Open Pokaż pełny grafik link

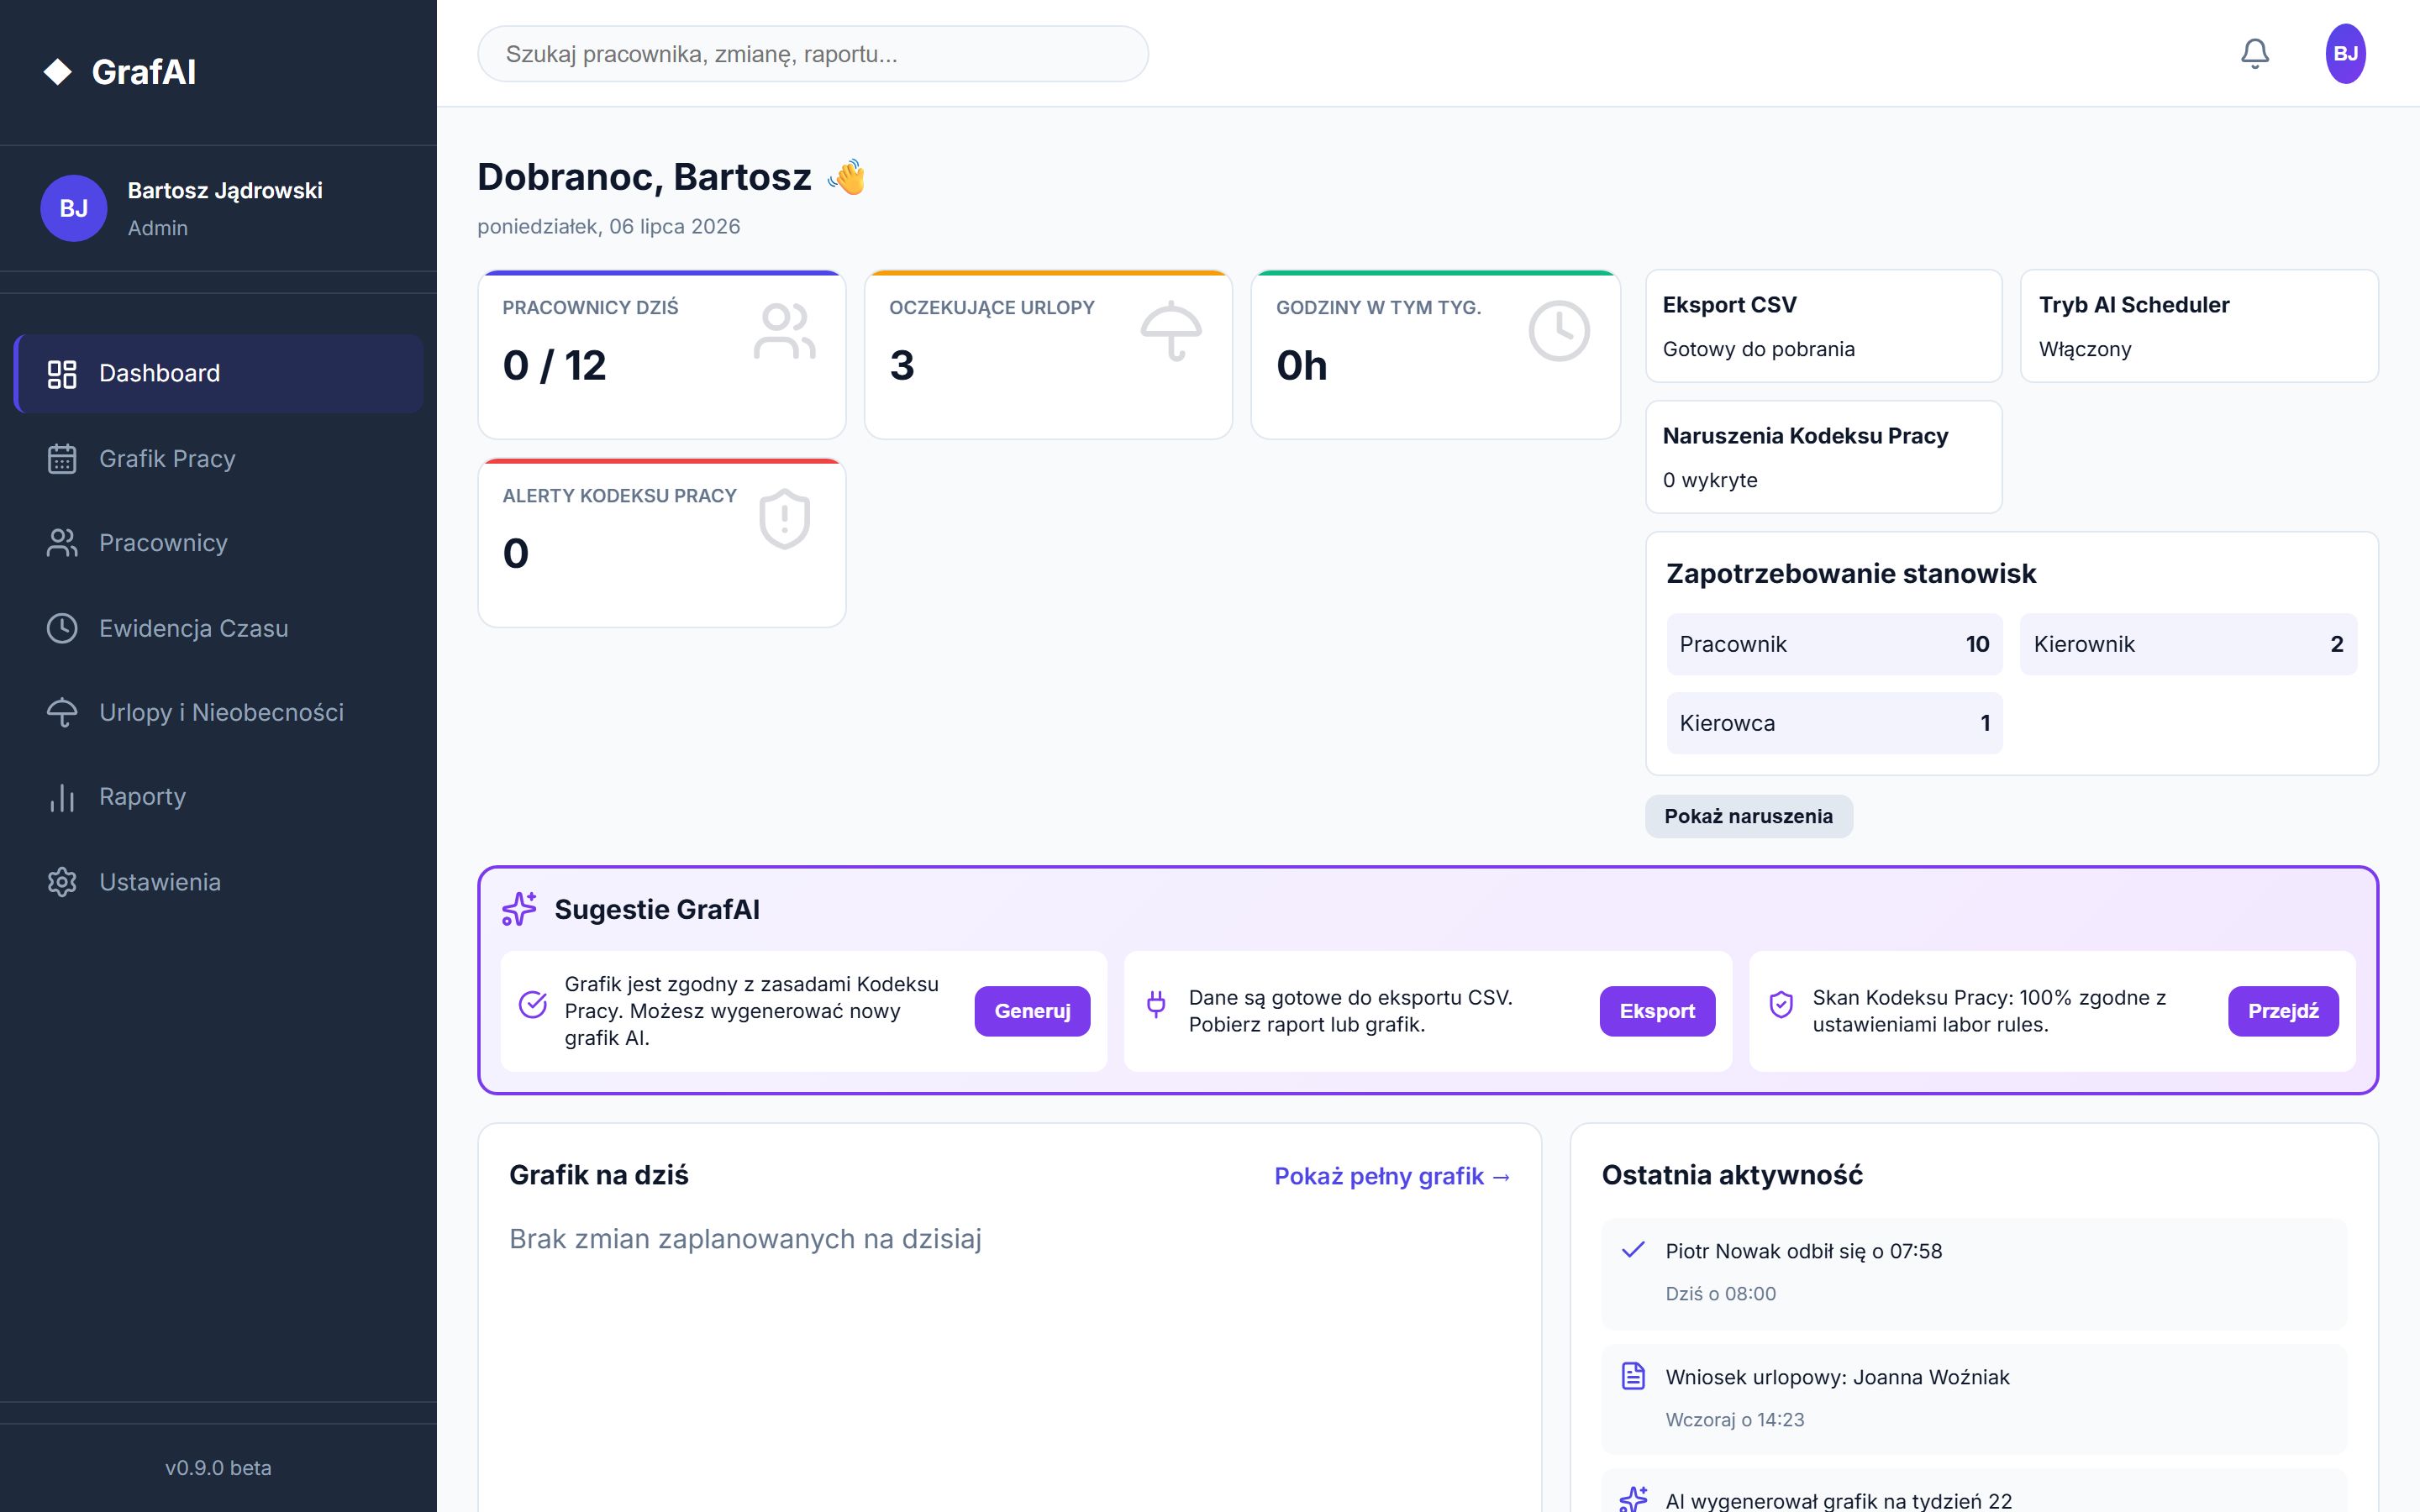point(1392,1176)
